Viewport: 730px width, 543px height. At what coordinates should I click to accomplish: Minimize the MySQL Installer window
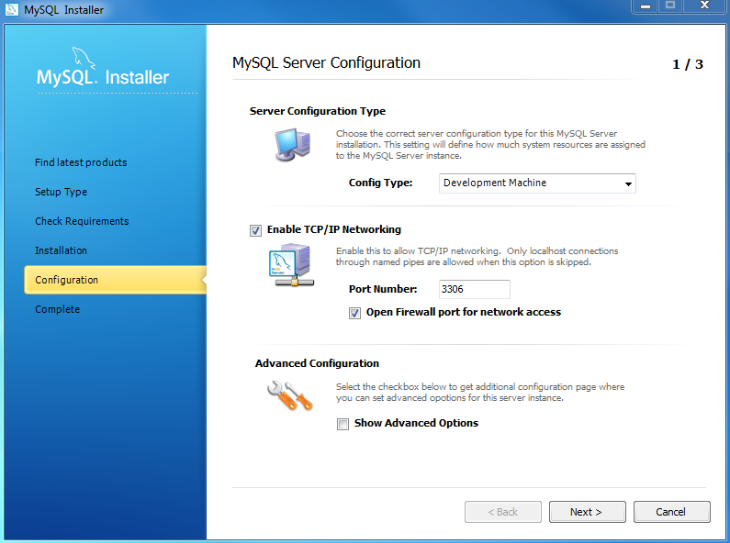point(645,6)
